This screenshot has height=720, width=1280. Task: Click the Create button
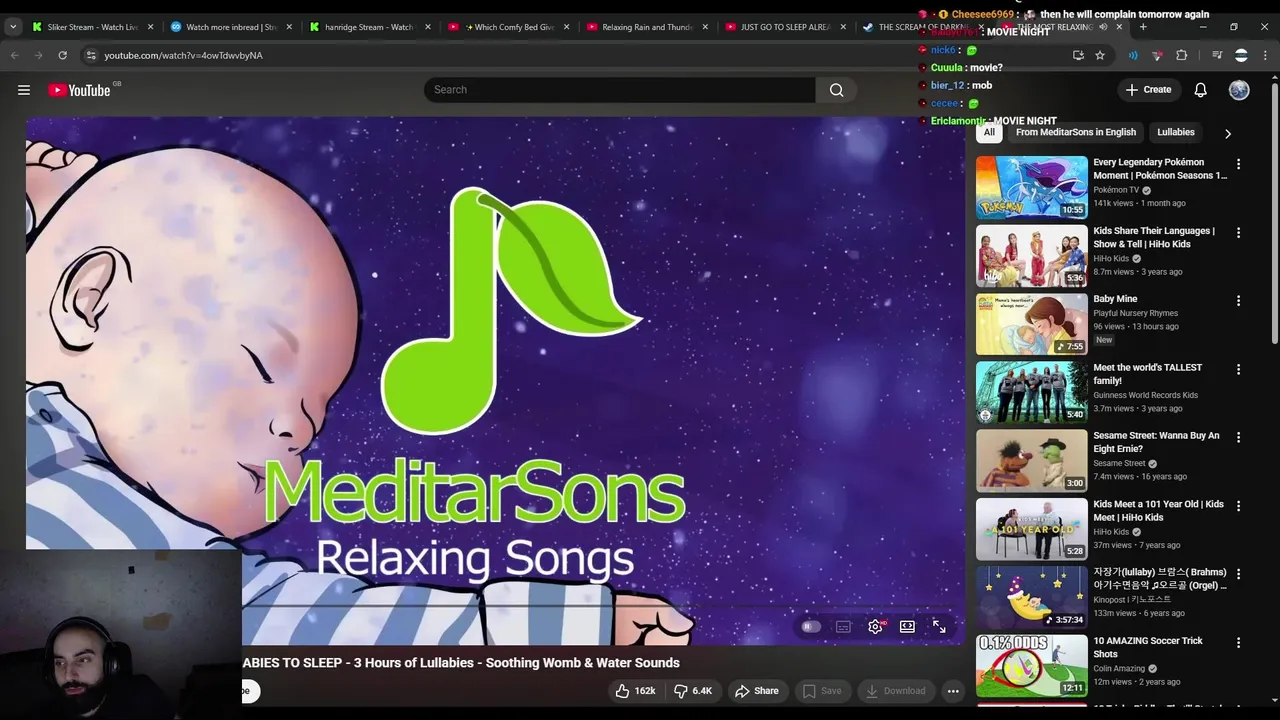(x=1148, y=90)
